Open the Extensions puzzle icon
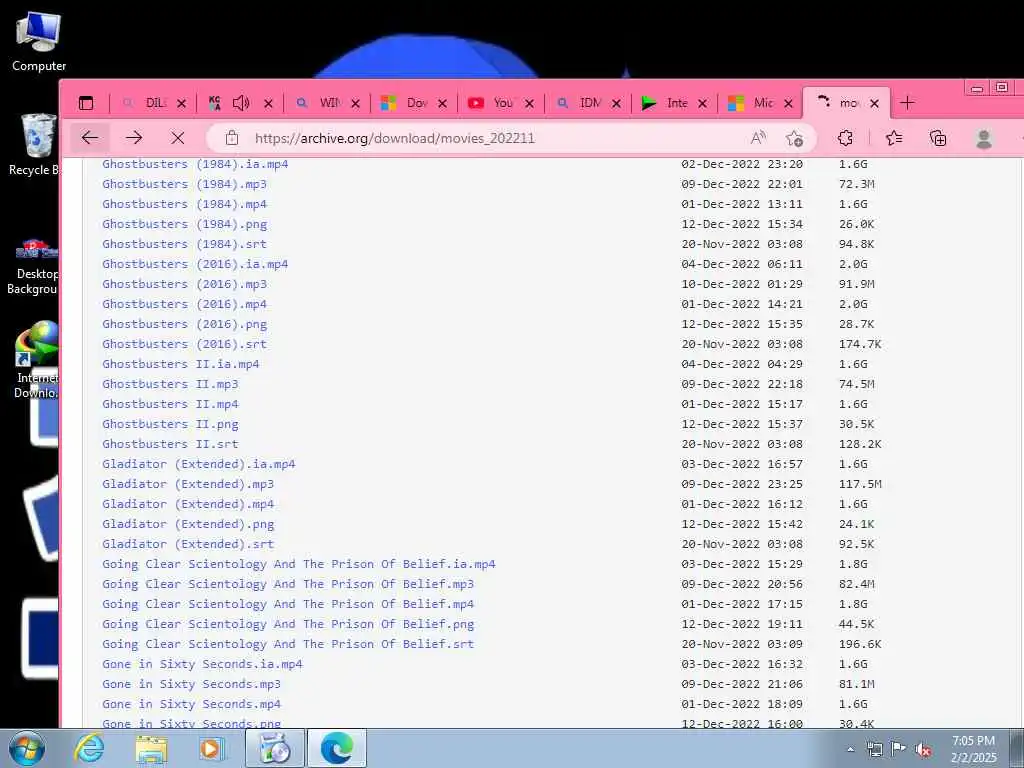Screen dimensions: 1024x768 pos(845,138)
